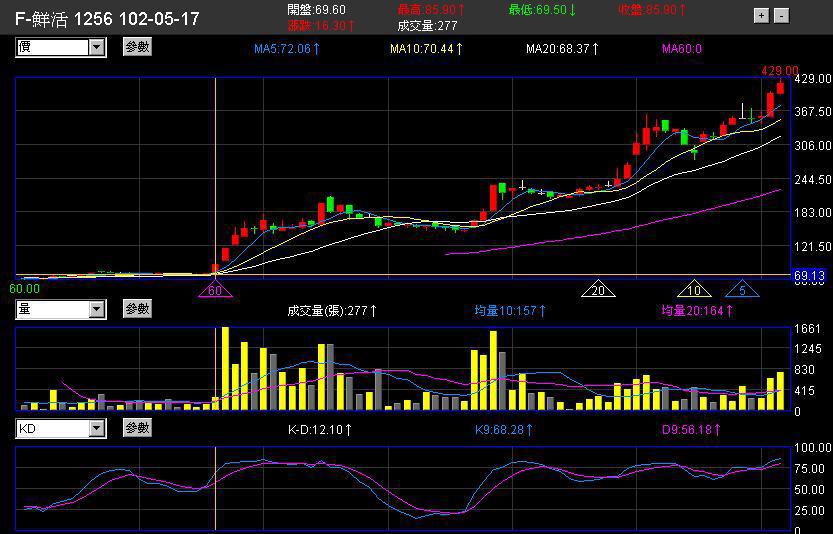Click the 成交量(張):277 label
Viewport: 833px width, 534px height.
click(332, 311)
